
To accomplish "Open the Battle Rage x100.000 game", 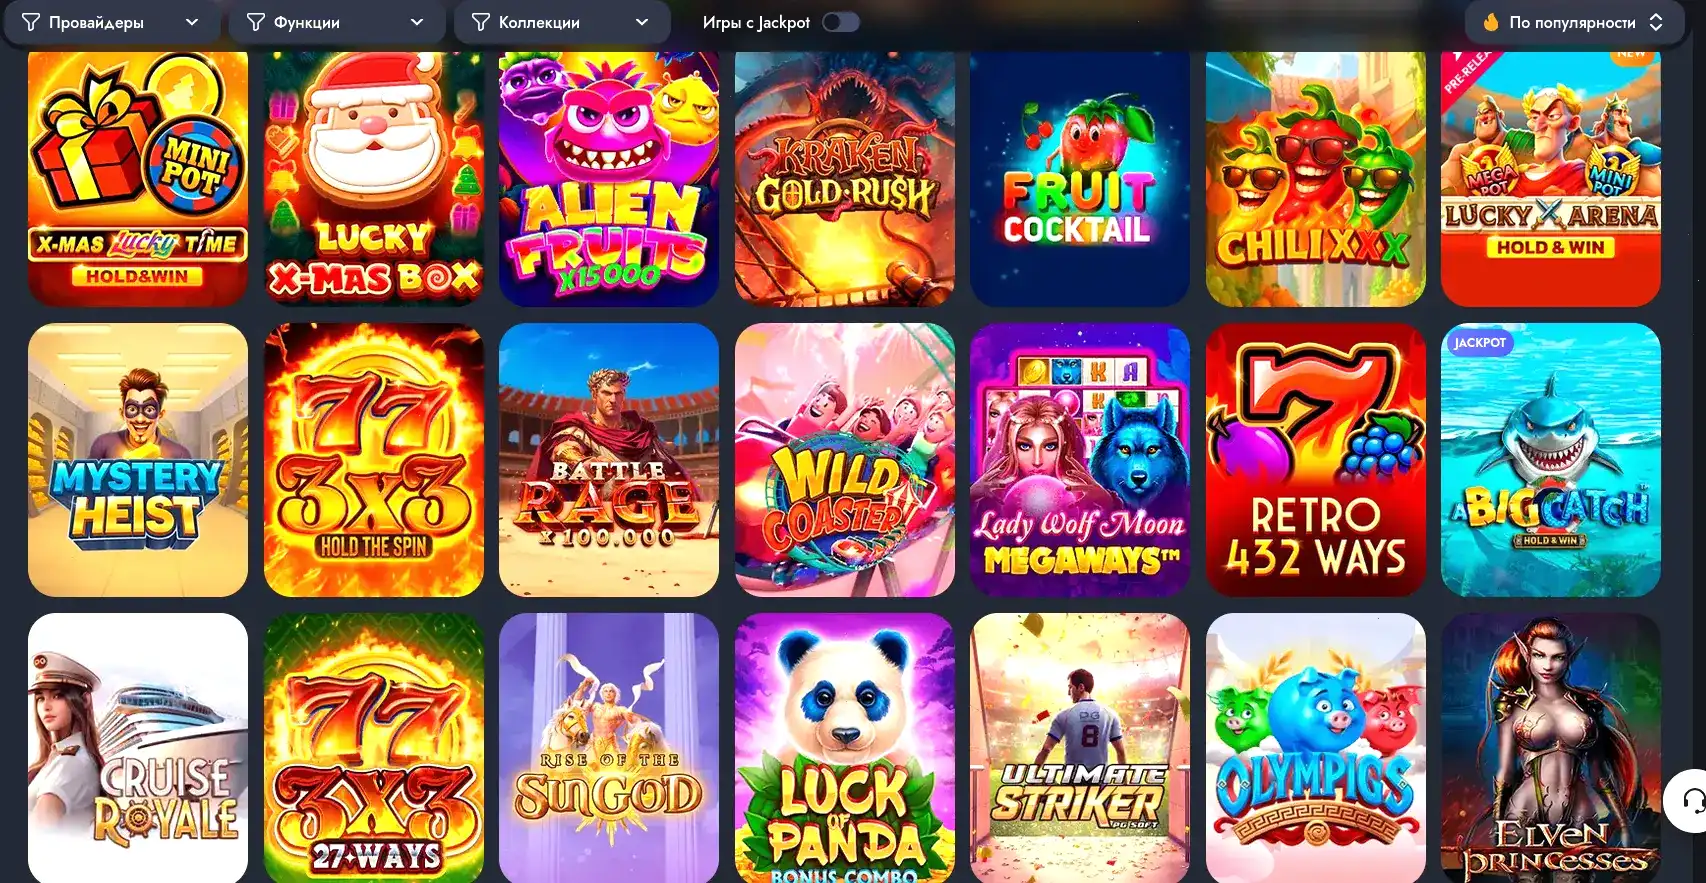I will 609,460.
